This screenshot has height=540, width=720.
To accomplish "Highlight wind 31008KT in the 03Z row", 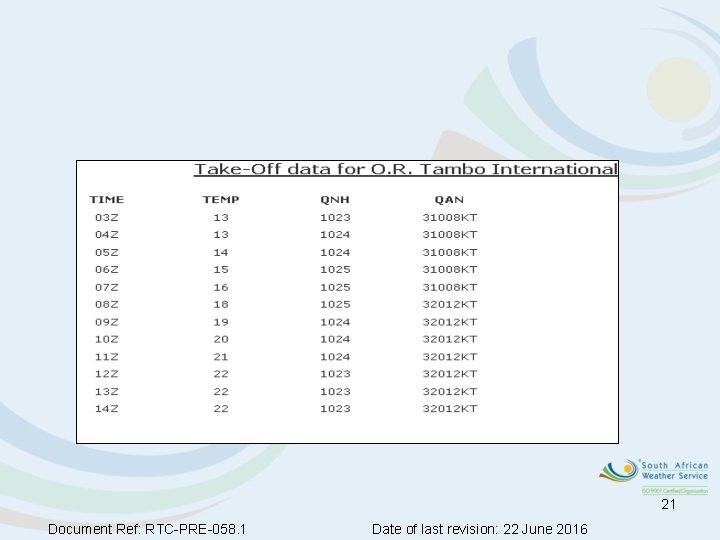I will pyautogui.click(x=450, y=217).
